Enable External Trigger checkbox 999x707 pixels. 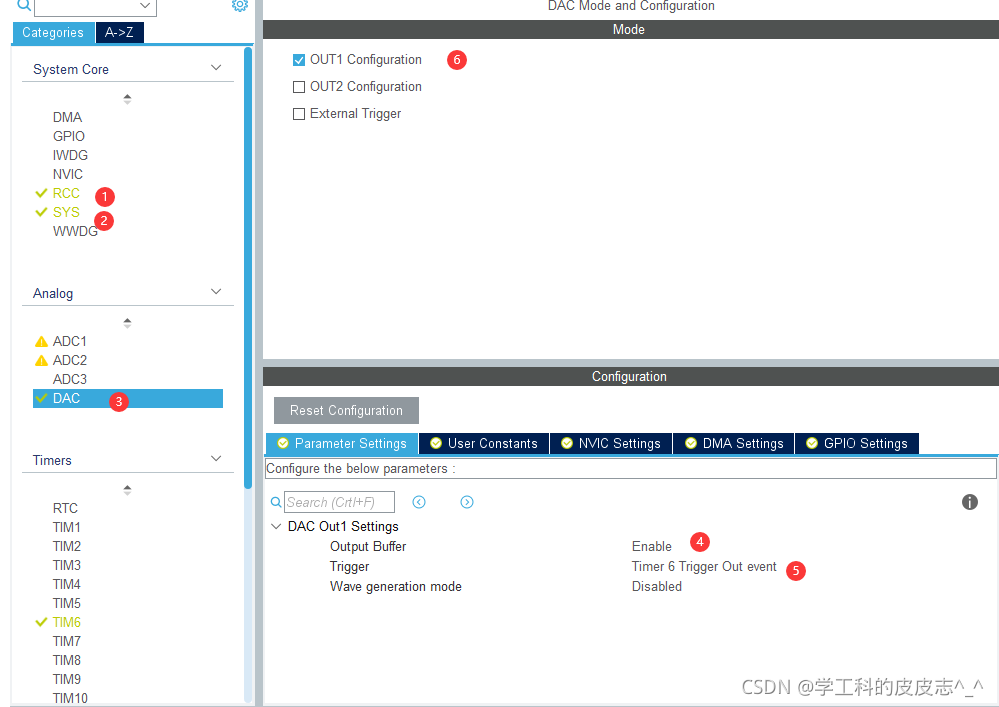click(x=299, y=114)
